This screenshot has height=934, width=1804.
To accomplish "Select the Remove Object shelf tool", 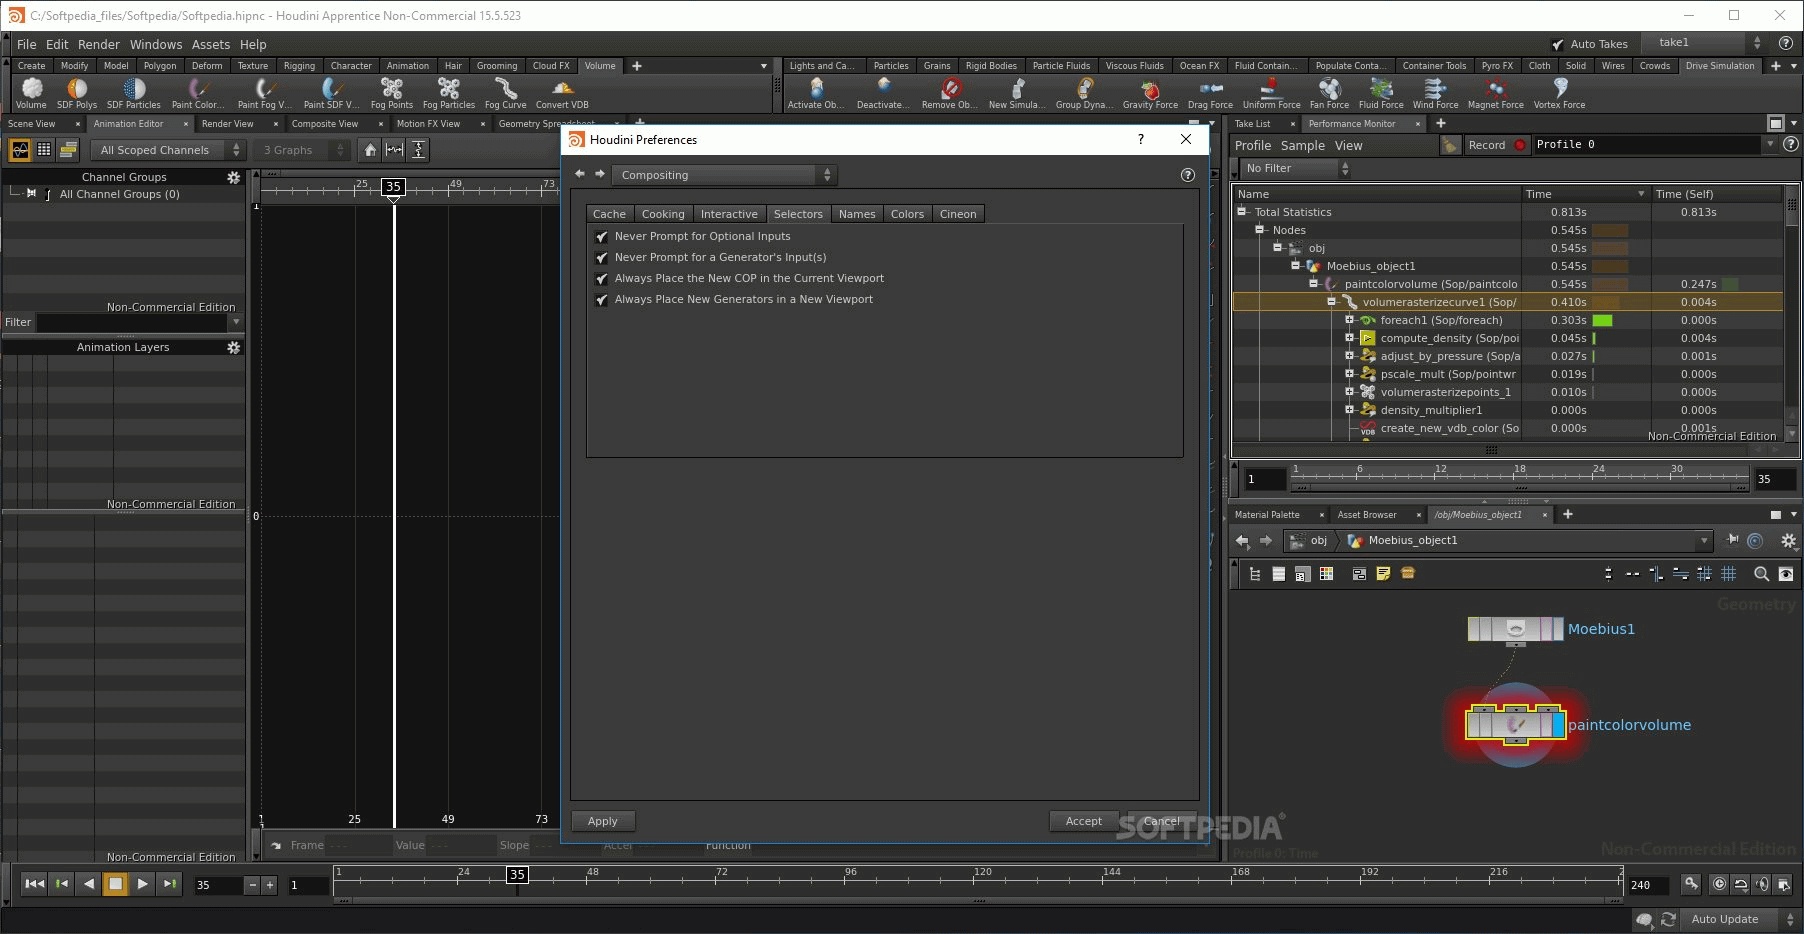I will click(x=950, y=93).
